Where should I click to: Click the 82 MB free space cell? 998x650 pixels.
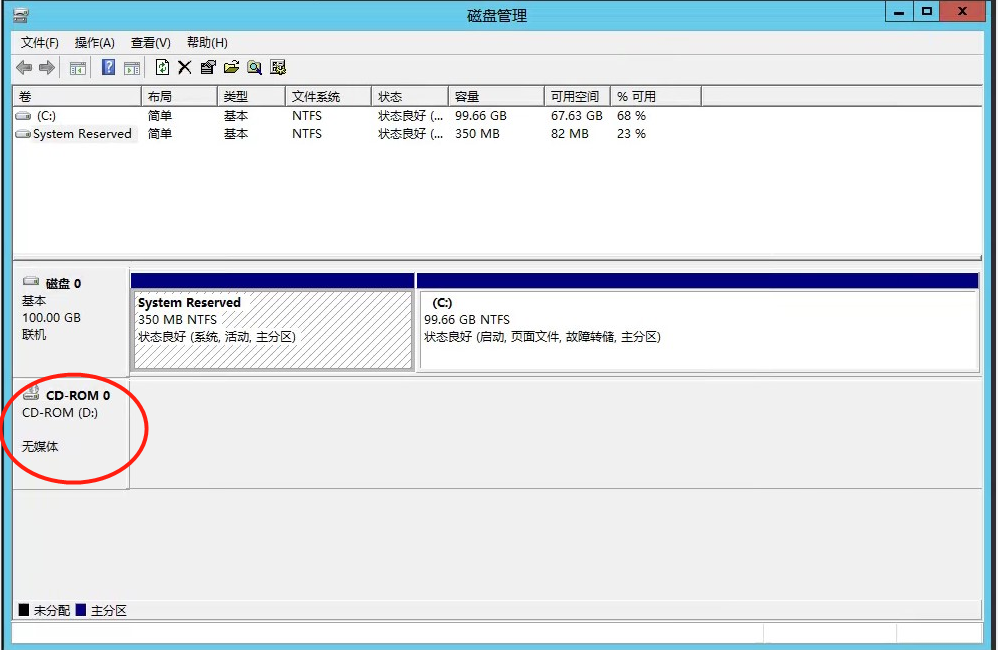pyautogui.click(x=570, y=134)
